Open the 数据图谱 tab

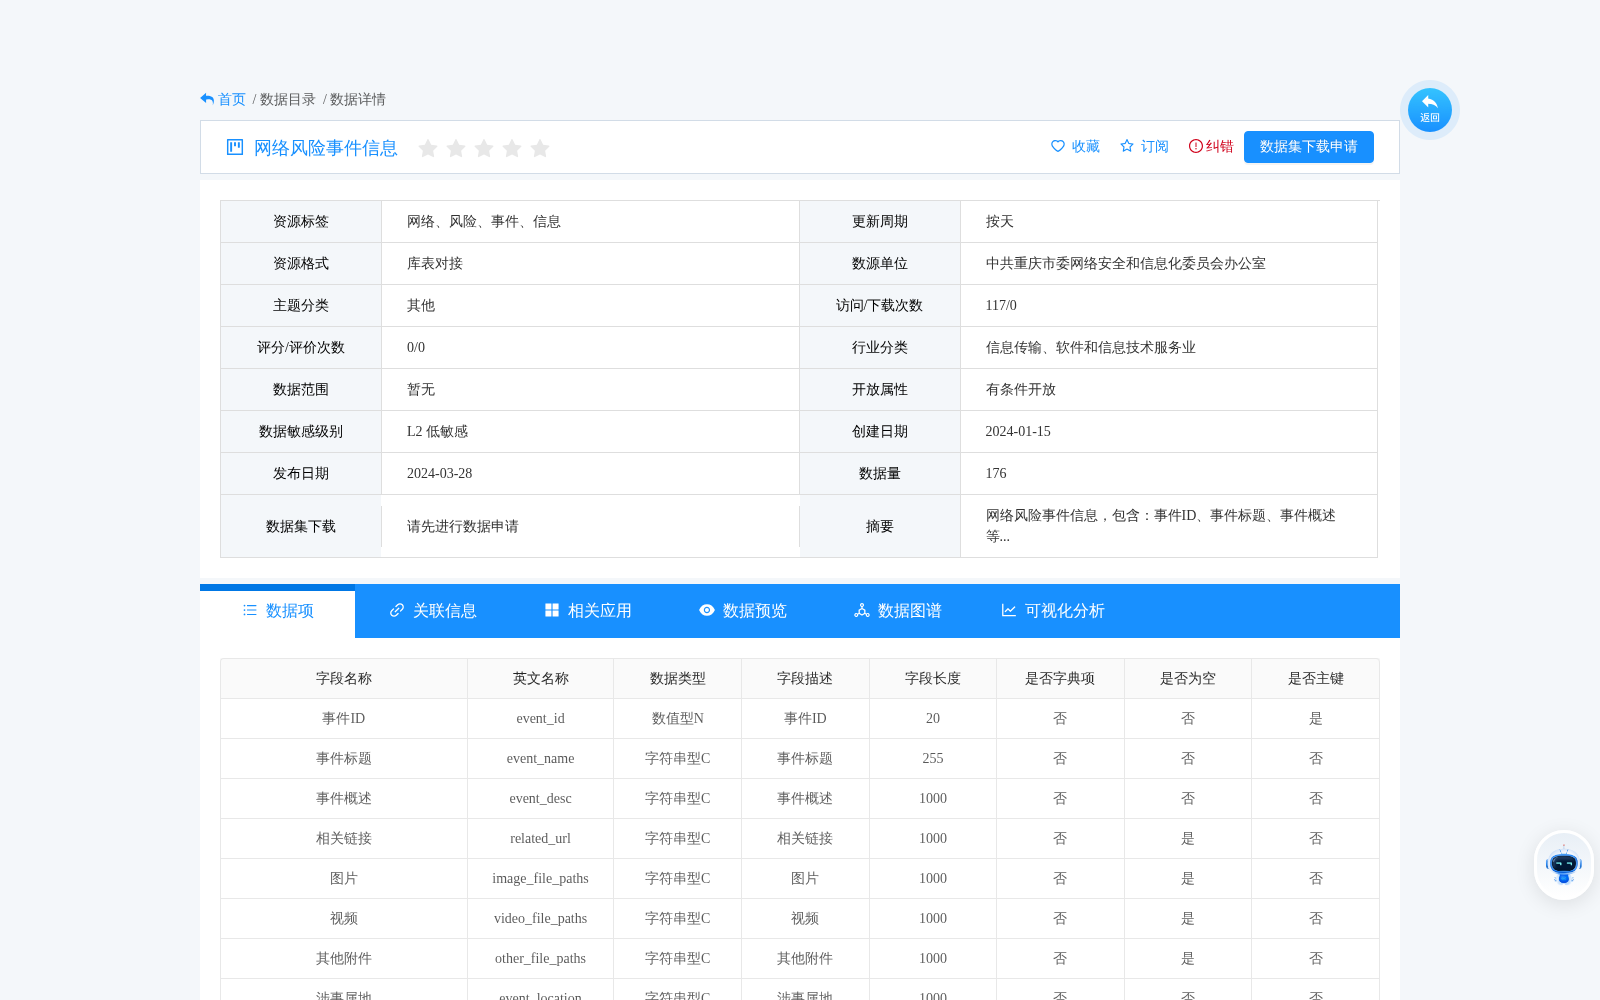pyautogui.click(x=897, y=611)
